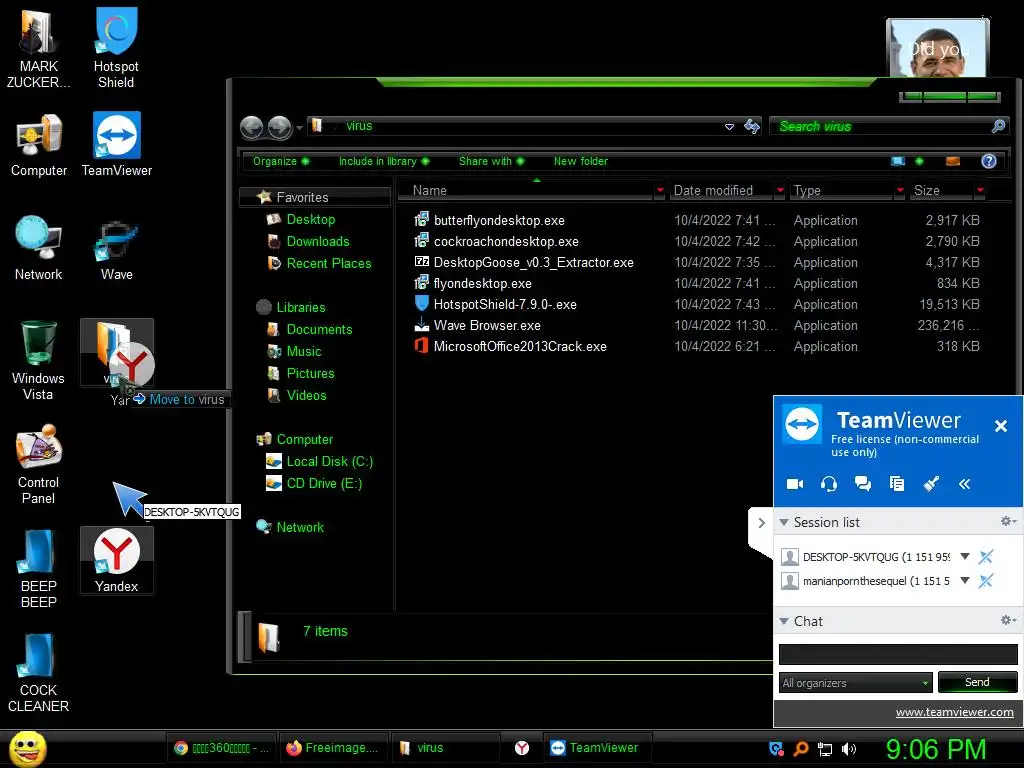Collapse the Session list section

click(784, 522)
